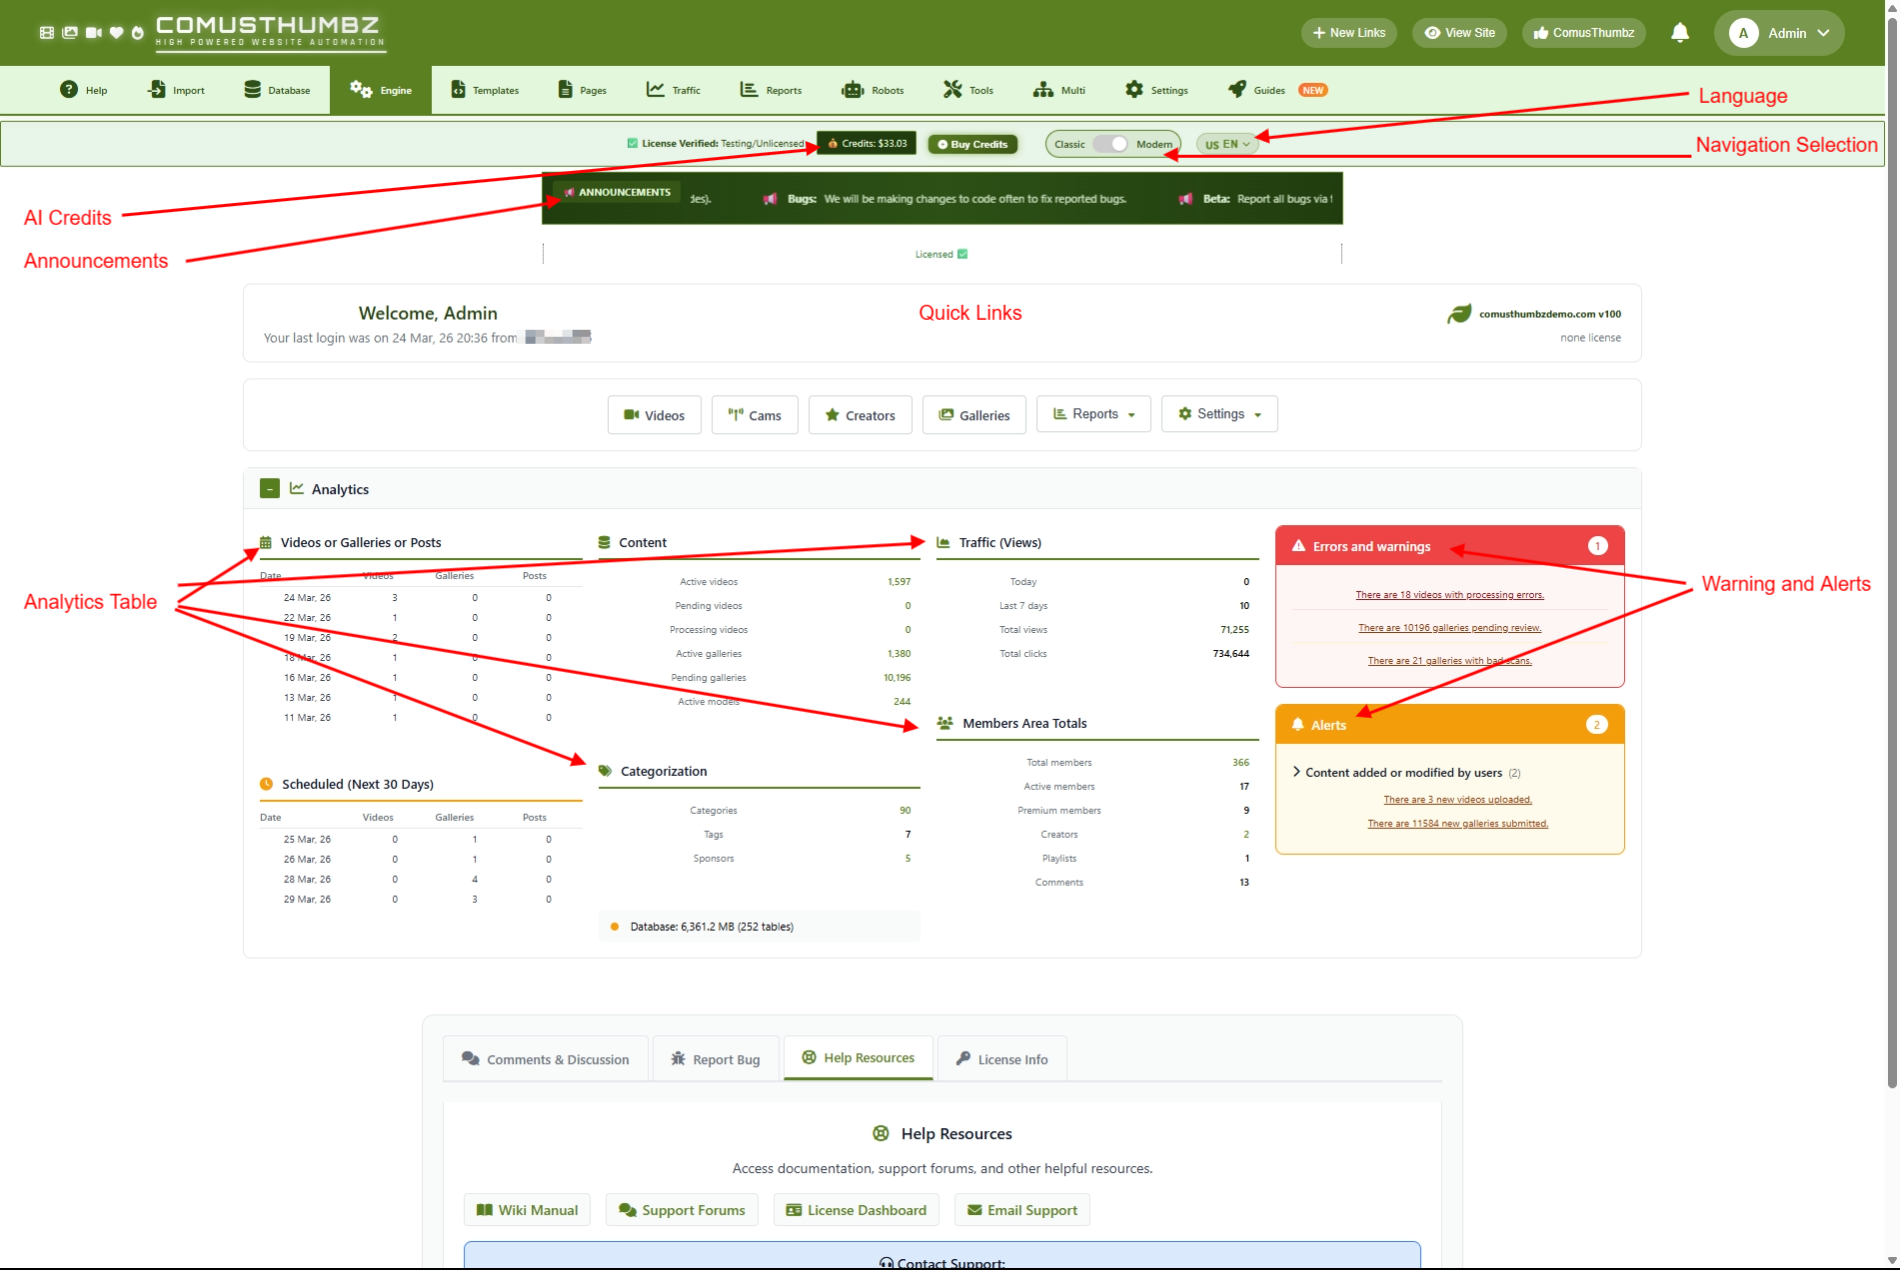The height and width of the screenshot is (1270, 1900).
Task: Open the Import icon
Action: [x=157, y=90]
